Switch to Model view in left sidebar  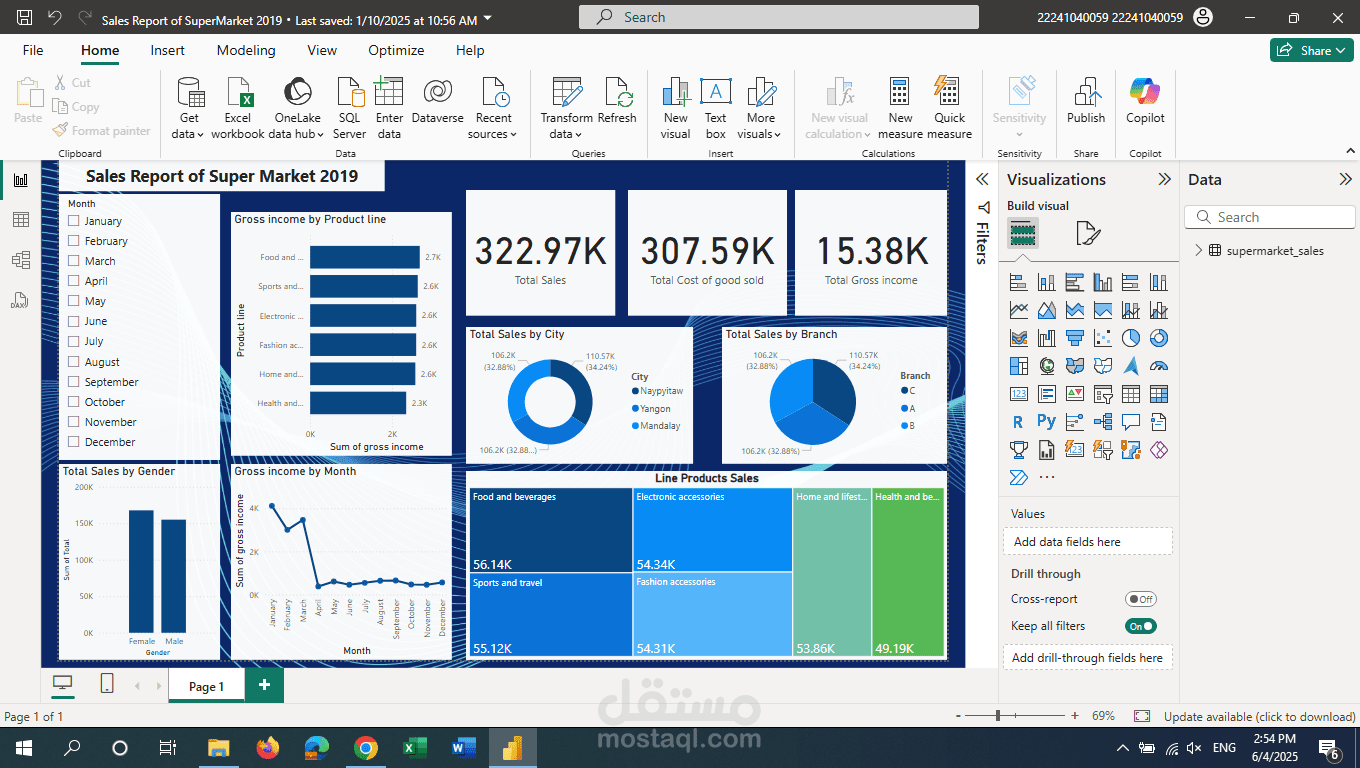[x=20, y=260]
